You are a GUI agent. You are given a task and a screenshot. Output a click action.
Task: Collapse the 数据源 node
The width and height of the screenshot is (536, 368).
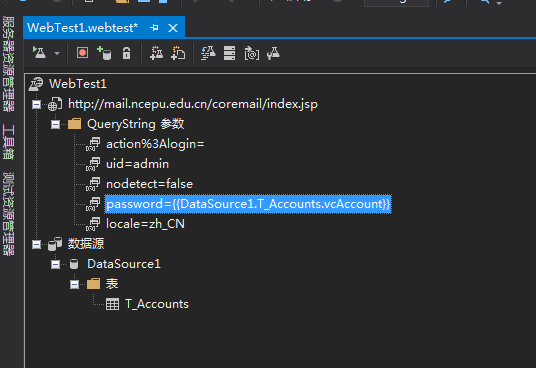(36, 244)
